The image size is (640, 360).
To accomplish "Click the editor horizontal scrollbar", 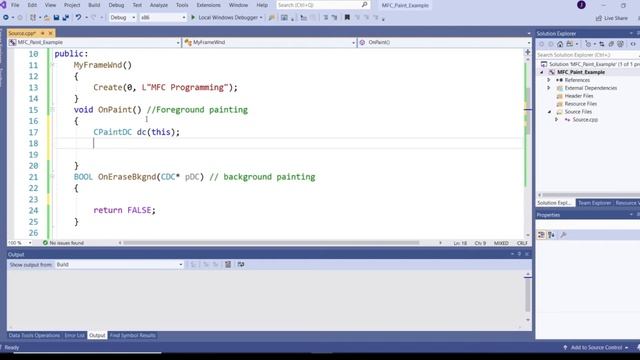I will tap(271, 243).
